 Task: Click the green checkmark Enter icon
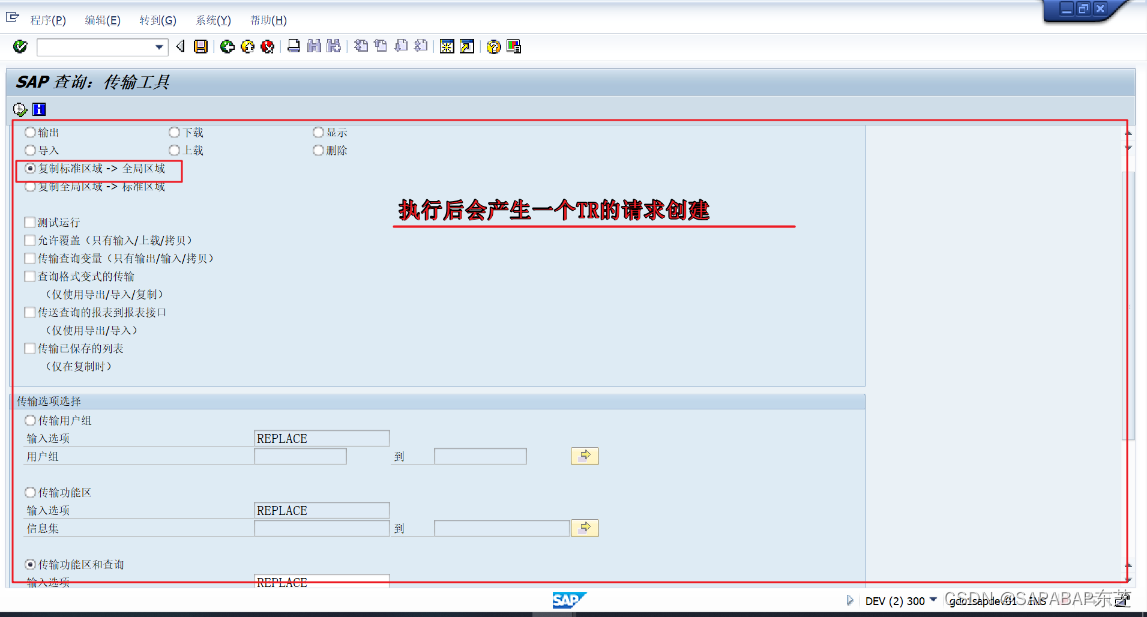click(20, 47)
